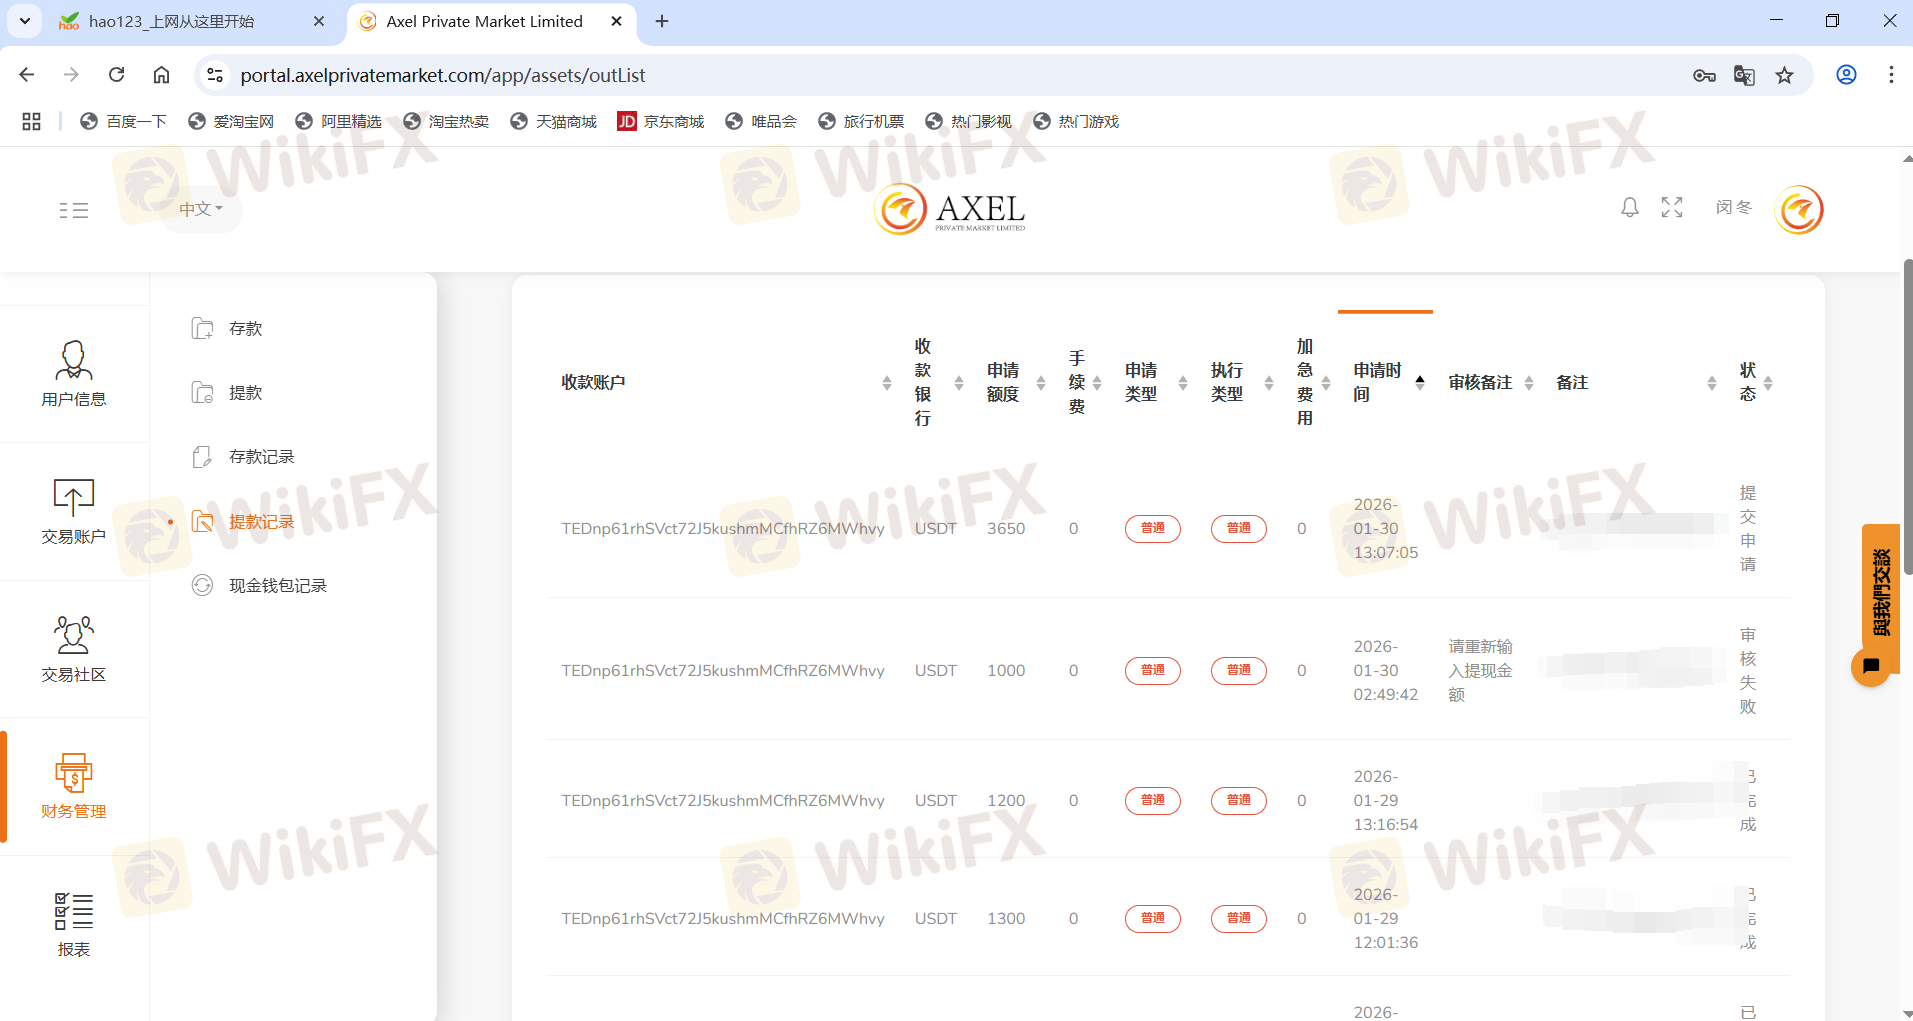Open the 中文 language dropdown

pos(200,209)
